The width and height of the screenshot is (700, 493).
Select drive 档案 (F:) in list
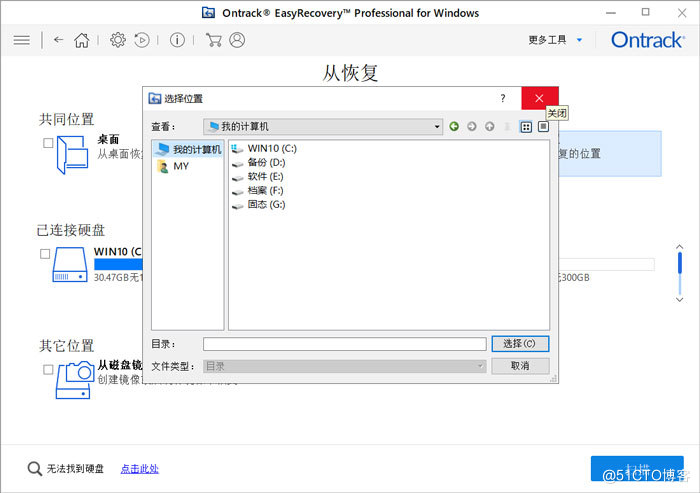(x=258, y=191)
